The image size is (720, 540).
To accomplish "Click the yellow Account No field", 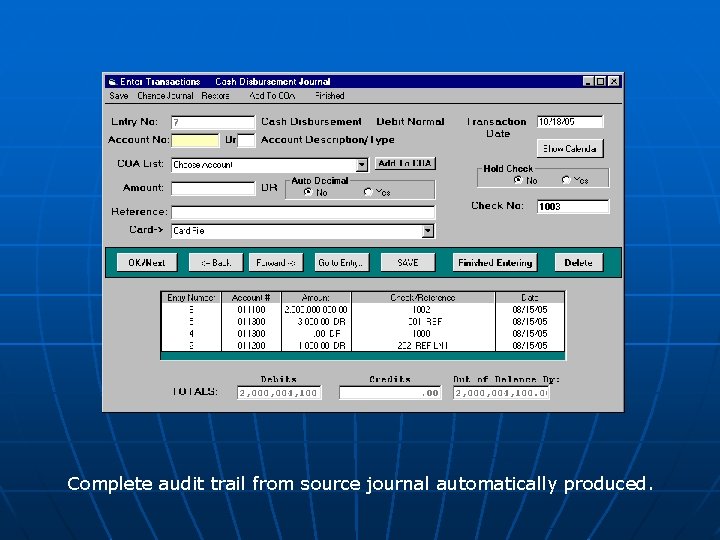I will click(x=195, y=141).
